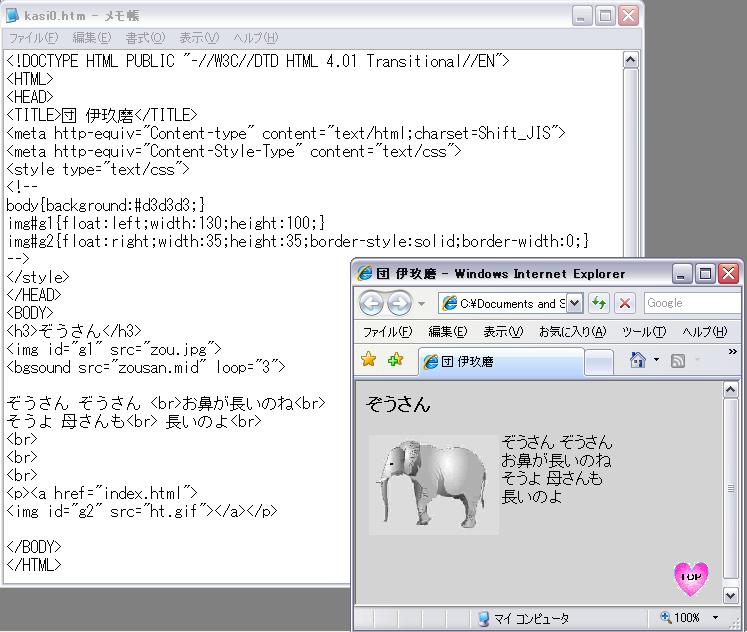747x632 pixels.
Task: Click Add to Favorites plus-star icon
Action: click(x=395, y=360)
